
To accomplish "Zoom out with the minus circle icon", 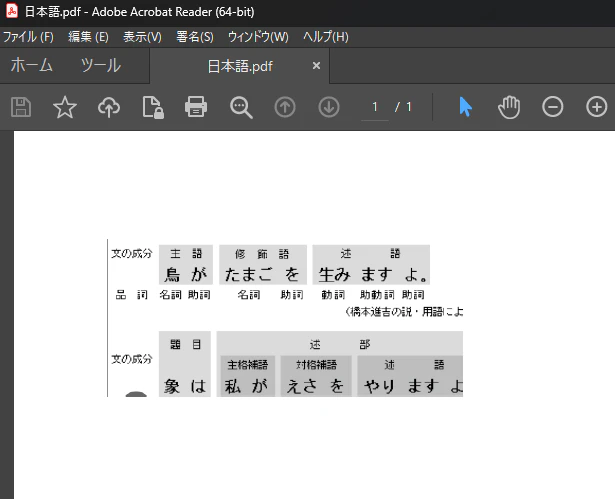I will pyautogui.click(x=553, y=107).
